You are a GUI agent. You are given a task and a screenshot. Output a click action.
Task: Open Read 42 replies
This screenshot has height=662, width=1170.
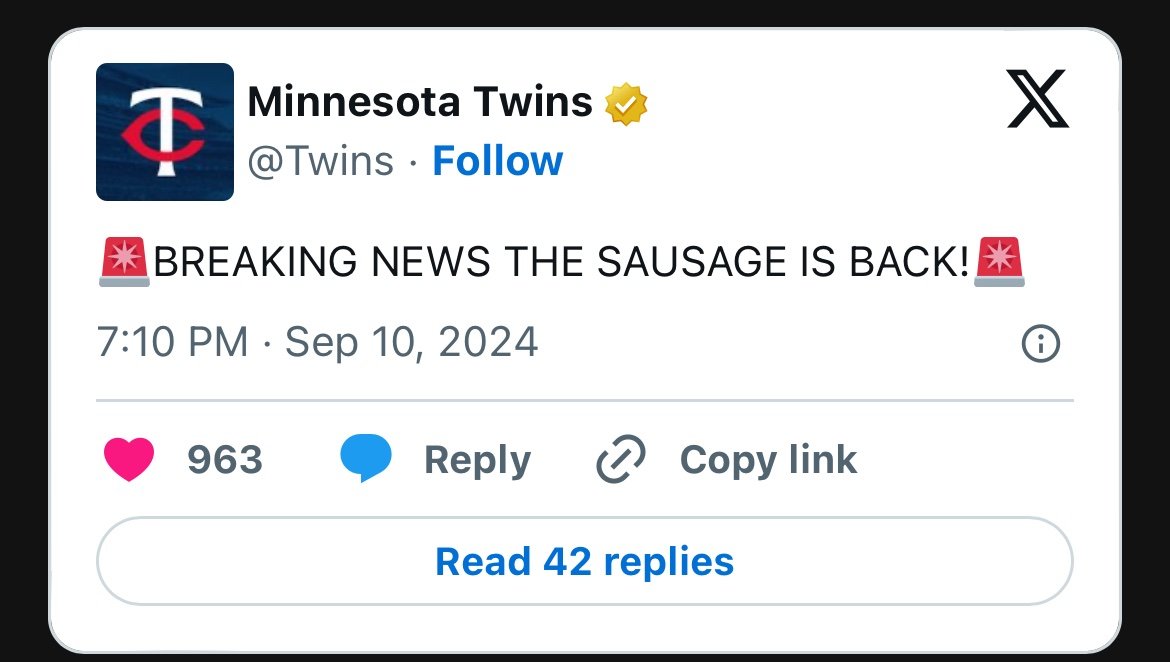coord(584,561)
